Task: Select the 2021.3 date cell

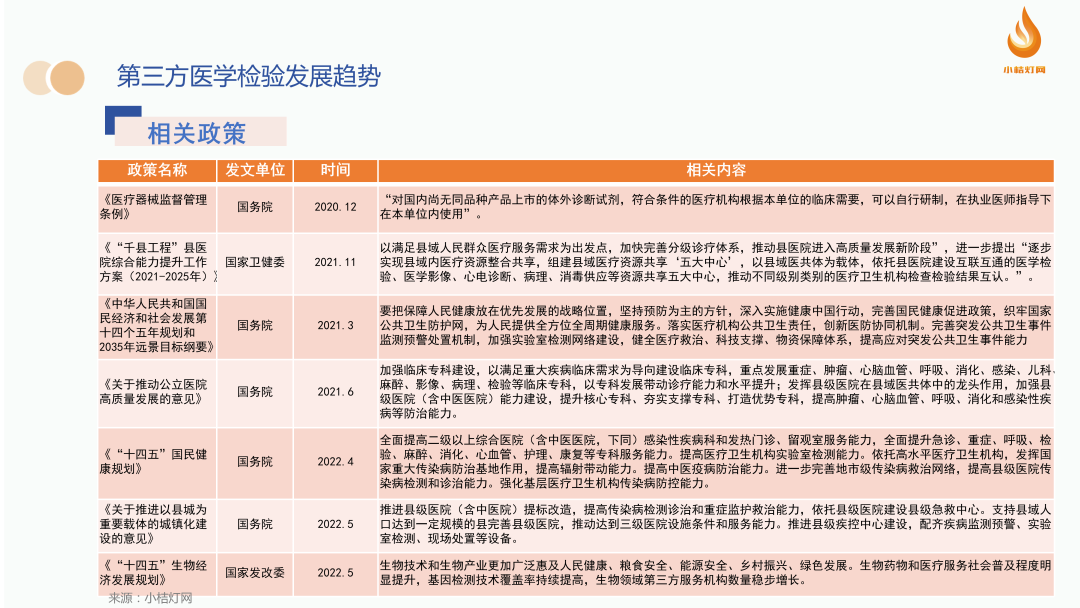Action: click(x=335, y=325)
